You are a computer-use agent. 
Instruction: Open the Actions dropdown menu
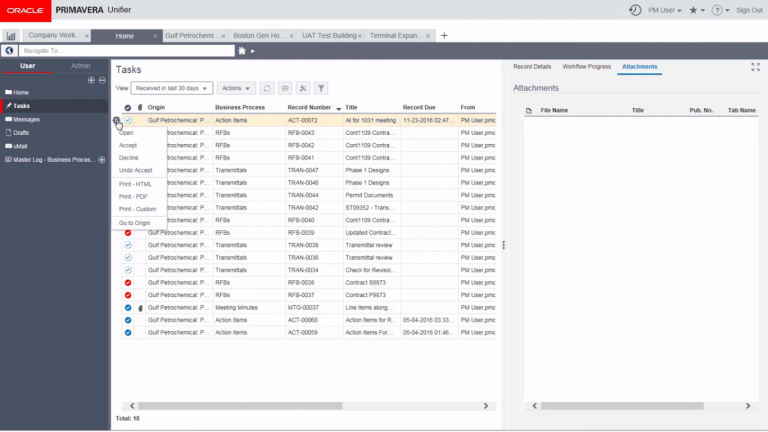pos(237,88)
